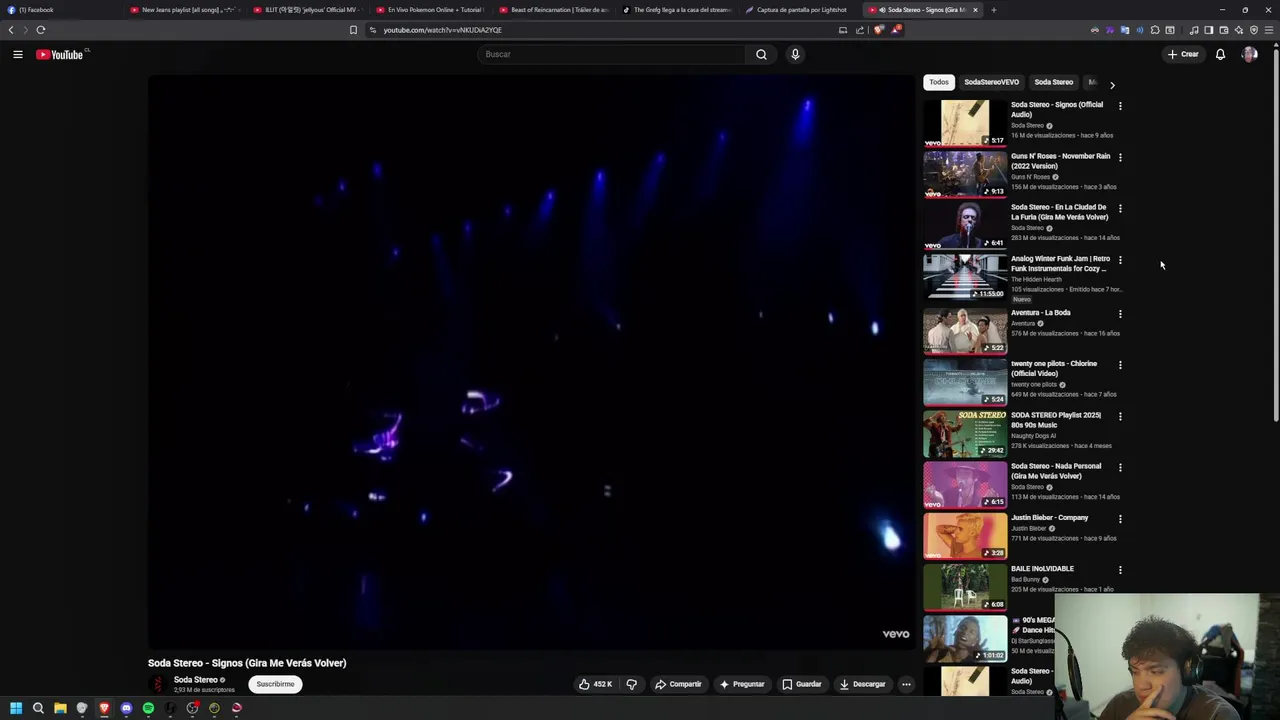Subscribe to Soda Stereo via Suscribirme
The height and width of the screenshot is (720, 1280).
(275, 684)
